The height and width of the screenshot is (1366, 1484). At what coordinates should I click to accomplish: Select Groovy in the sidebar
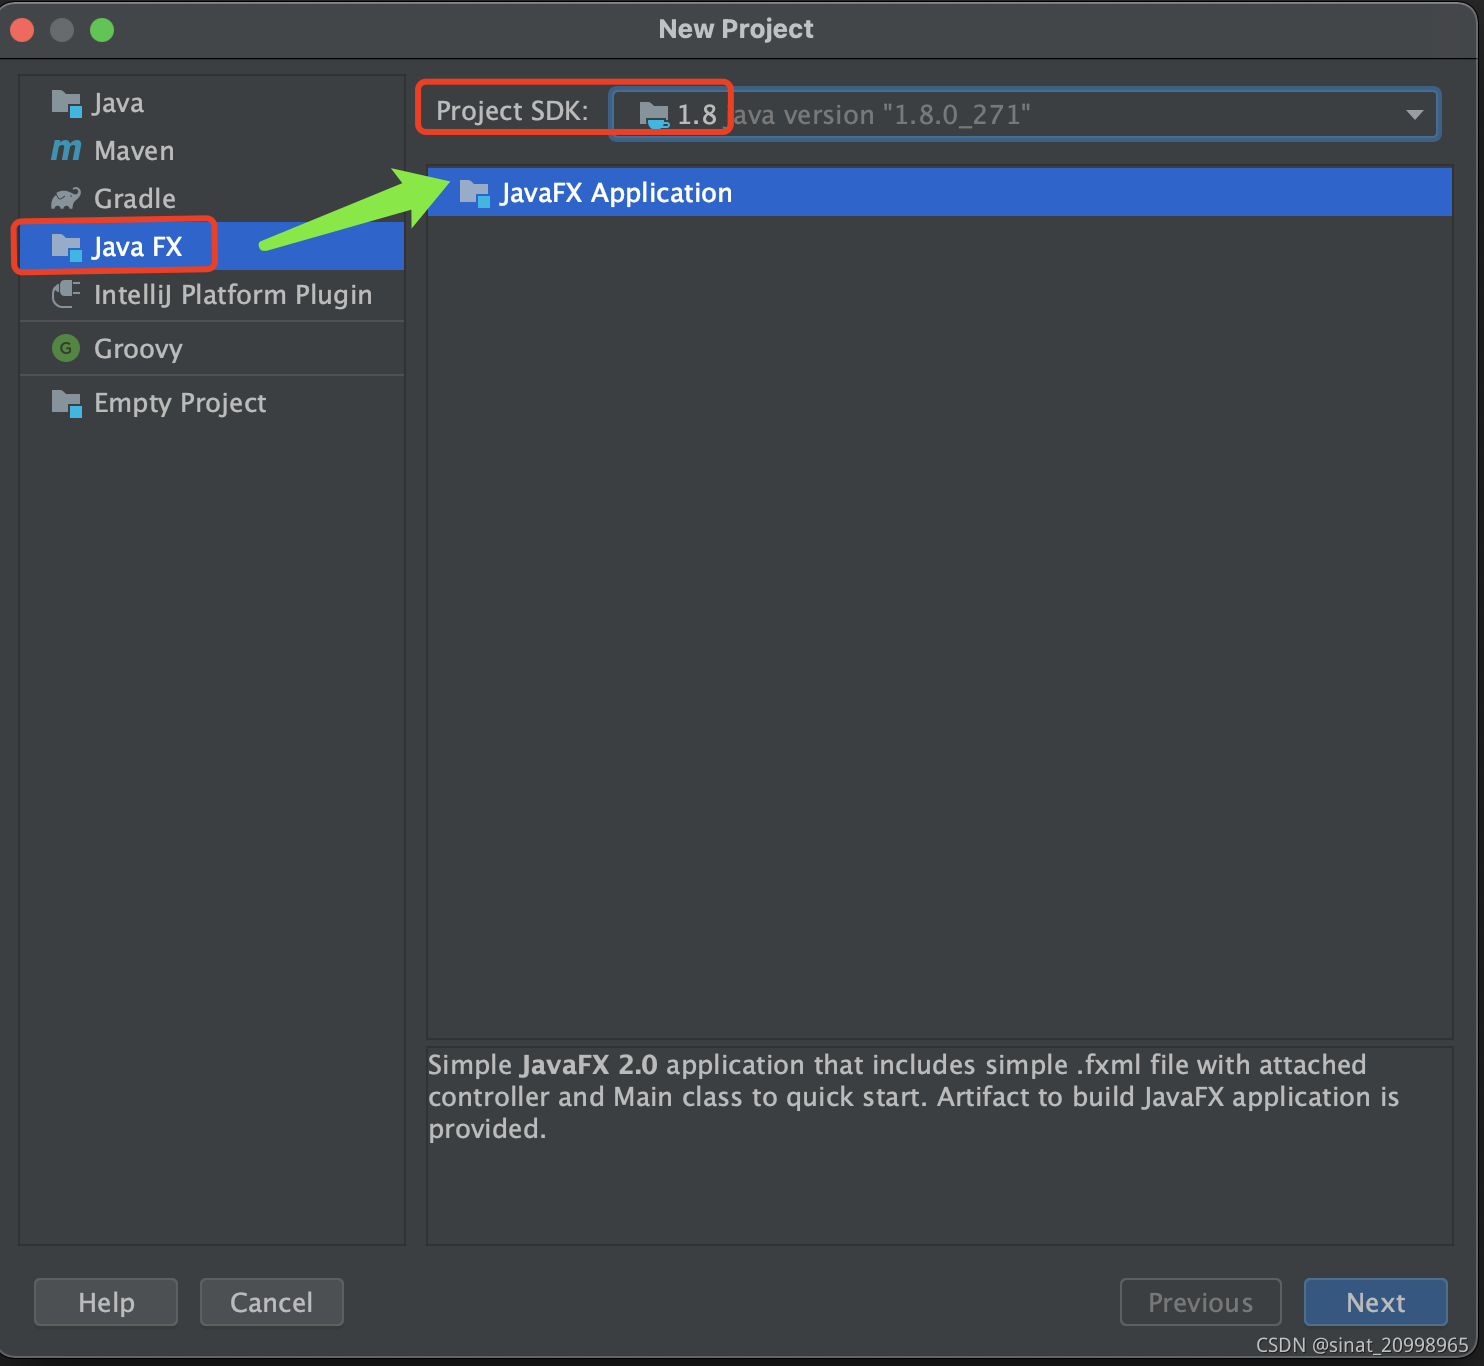[x=212, y=348]
